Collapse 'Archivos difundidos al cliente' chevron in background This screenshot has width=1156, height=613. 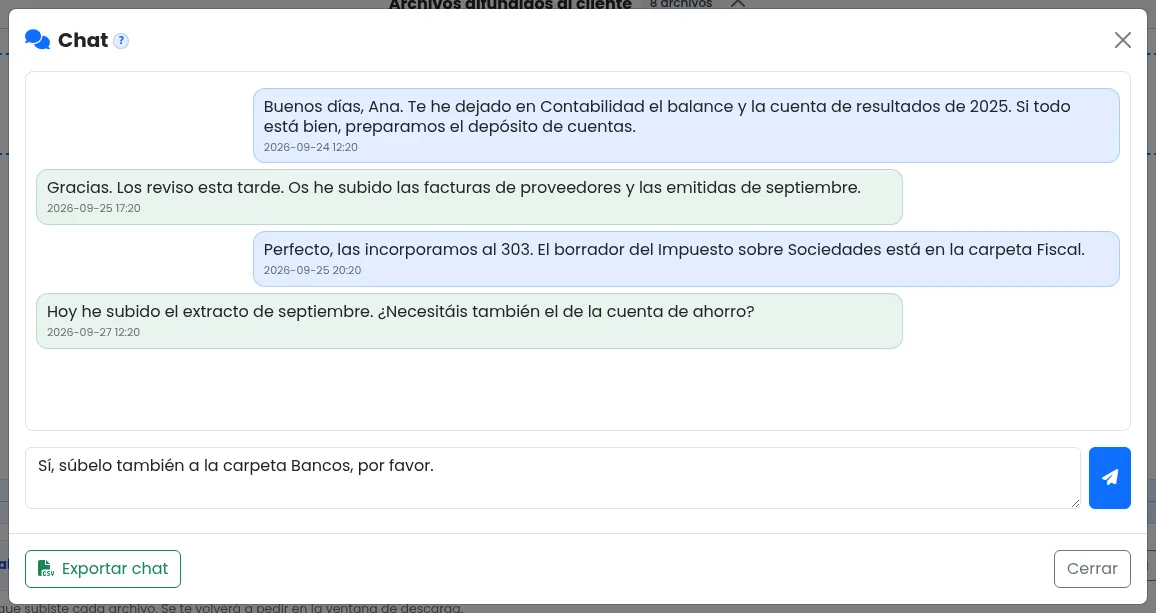tap(737, 4)
